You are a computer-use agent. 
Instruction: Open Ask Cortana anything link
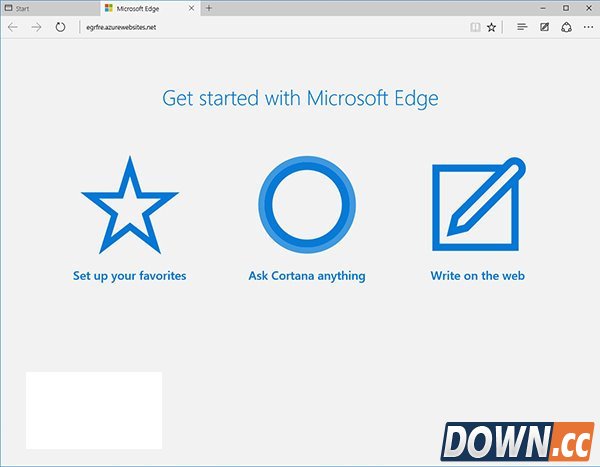pyautogui.click(x=307, y=276)
